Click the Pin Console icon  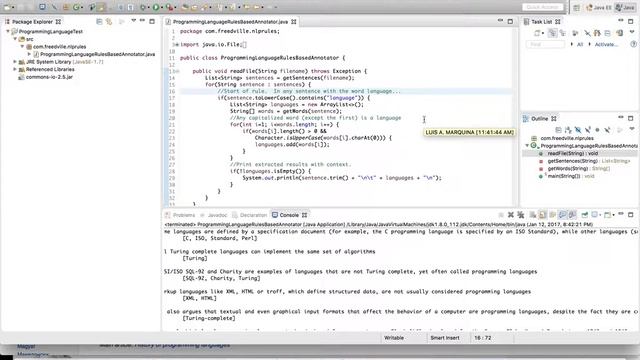(585, 215)
